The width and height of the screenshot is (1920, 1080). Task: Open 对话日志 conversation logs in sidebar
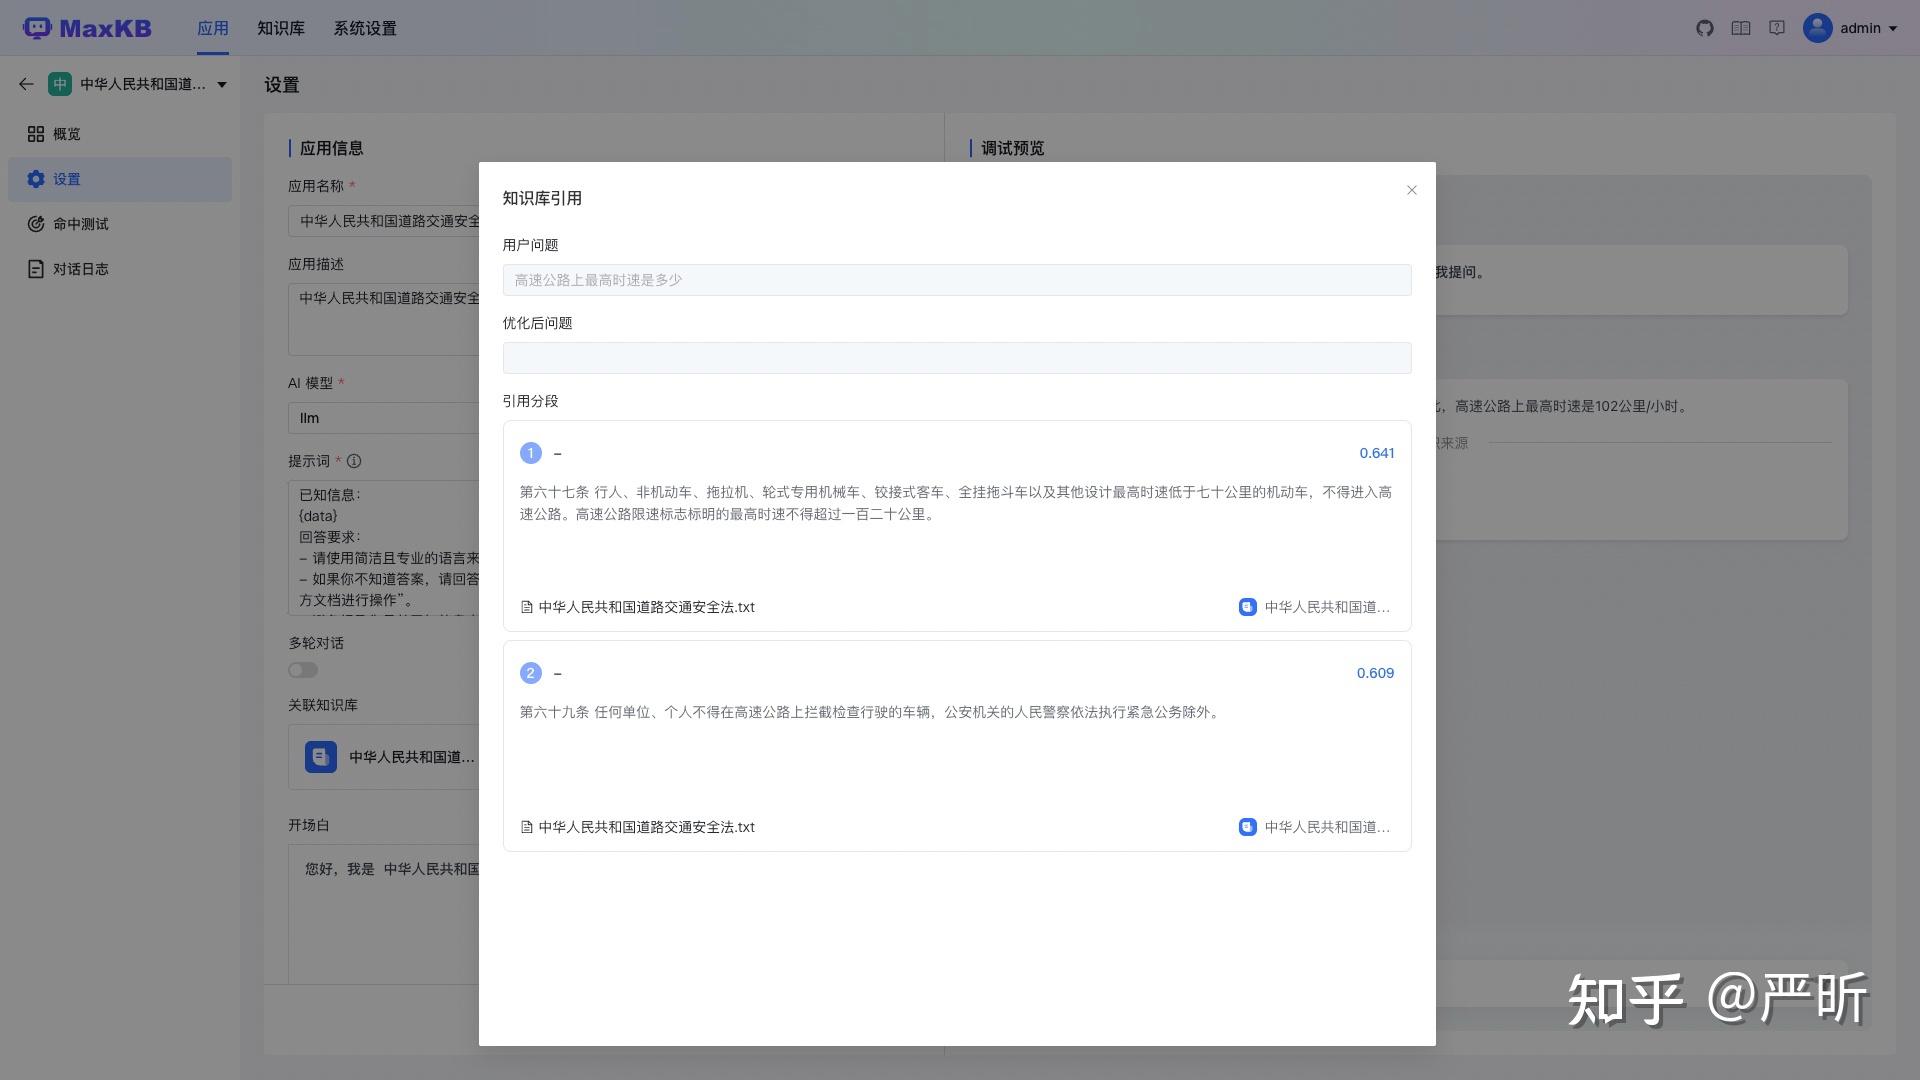tap(80, 268)
